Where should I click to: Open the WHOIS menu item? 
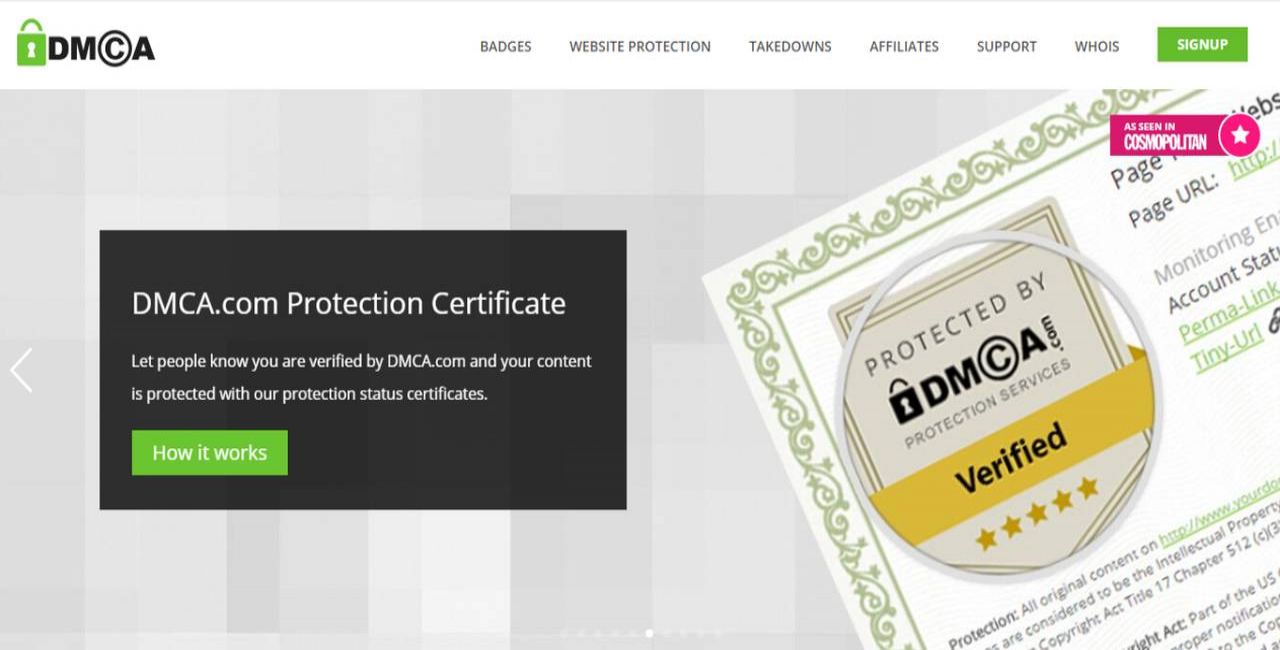pyautogui.click(x=1097, y=46)
